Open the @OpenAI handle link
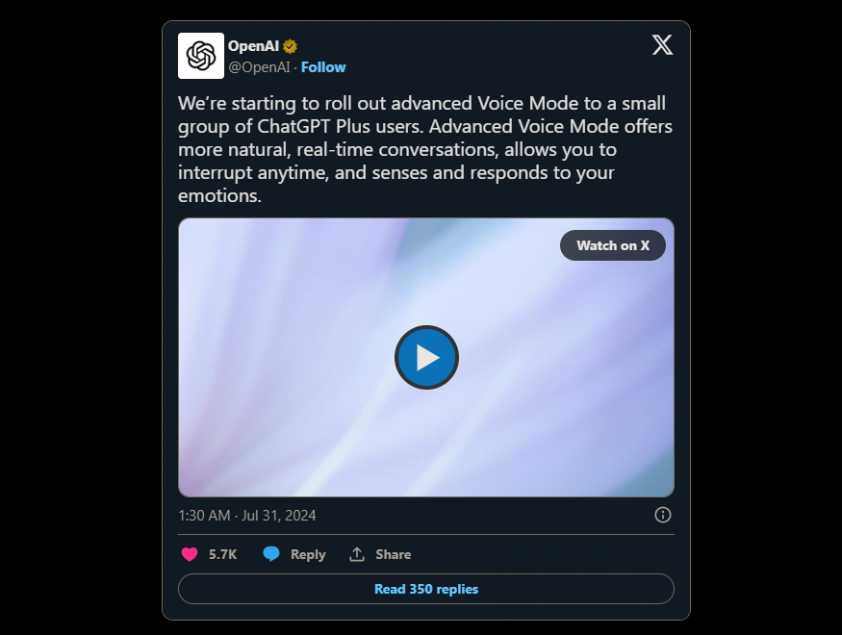842x635 pixels. [x=259, y=67]
